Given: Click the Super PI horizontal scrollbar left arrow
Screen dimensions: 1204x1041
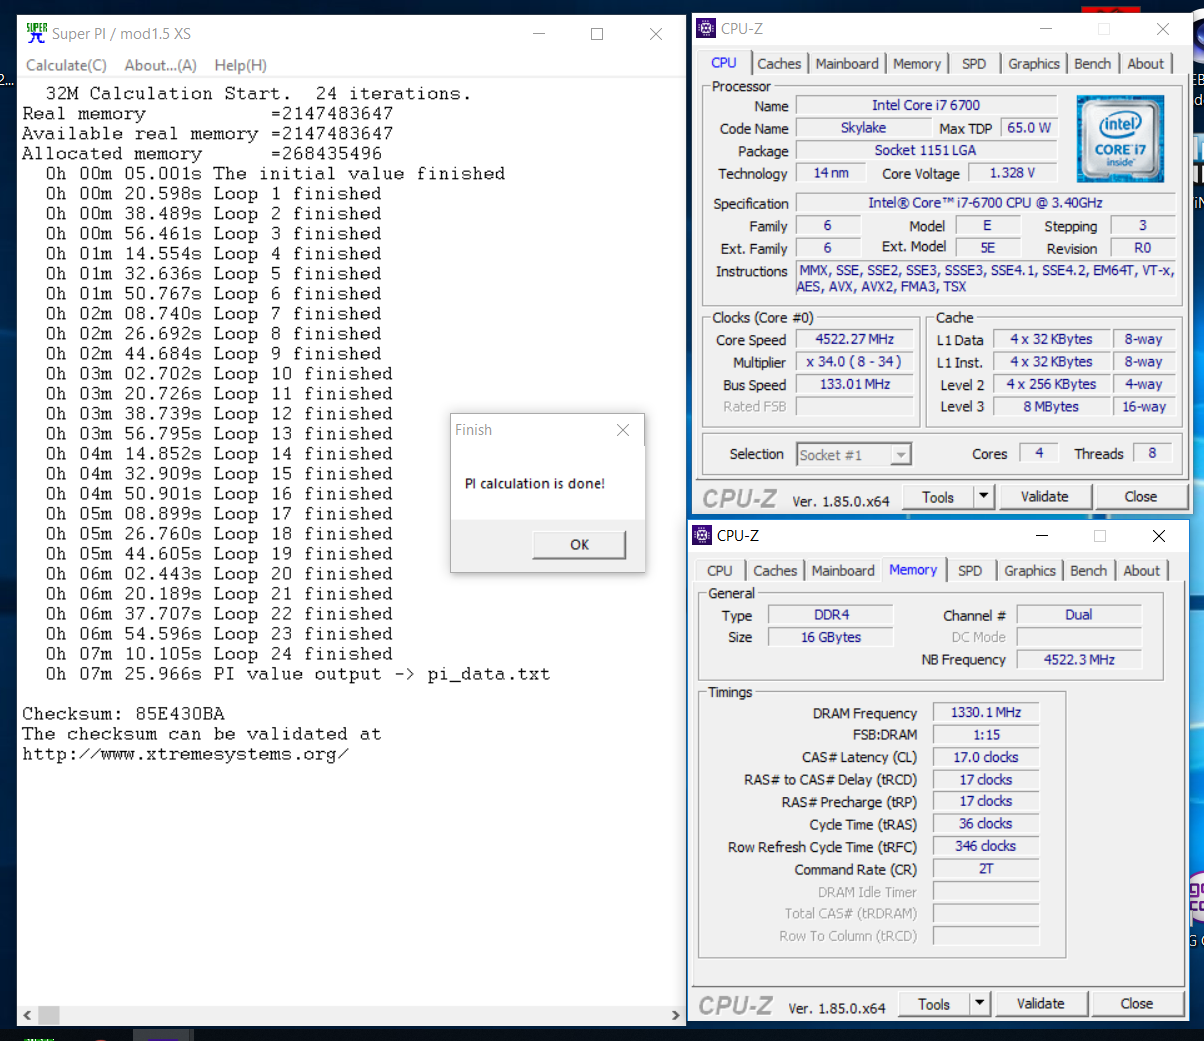Looking at the screenshot, I should pos(27,1015).
